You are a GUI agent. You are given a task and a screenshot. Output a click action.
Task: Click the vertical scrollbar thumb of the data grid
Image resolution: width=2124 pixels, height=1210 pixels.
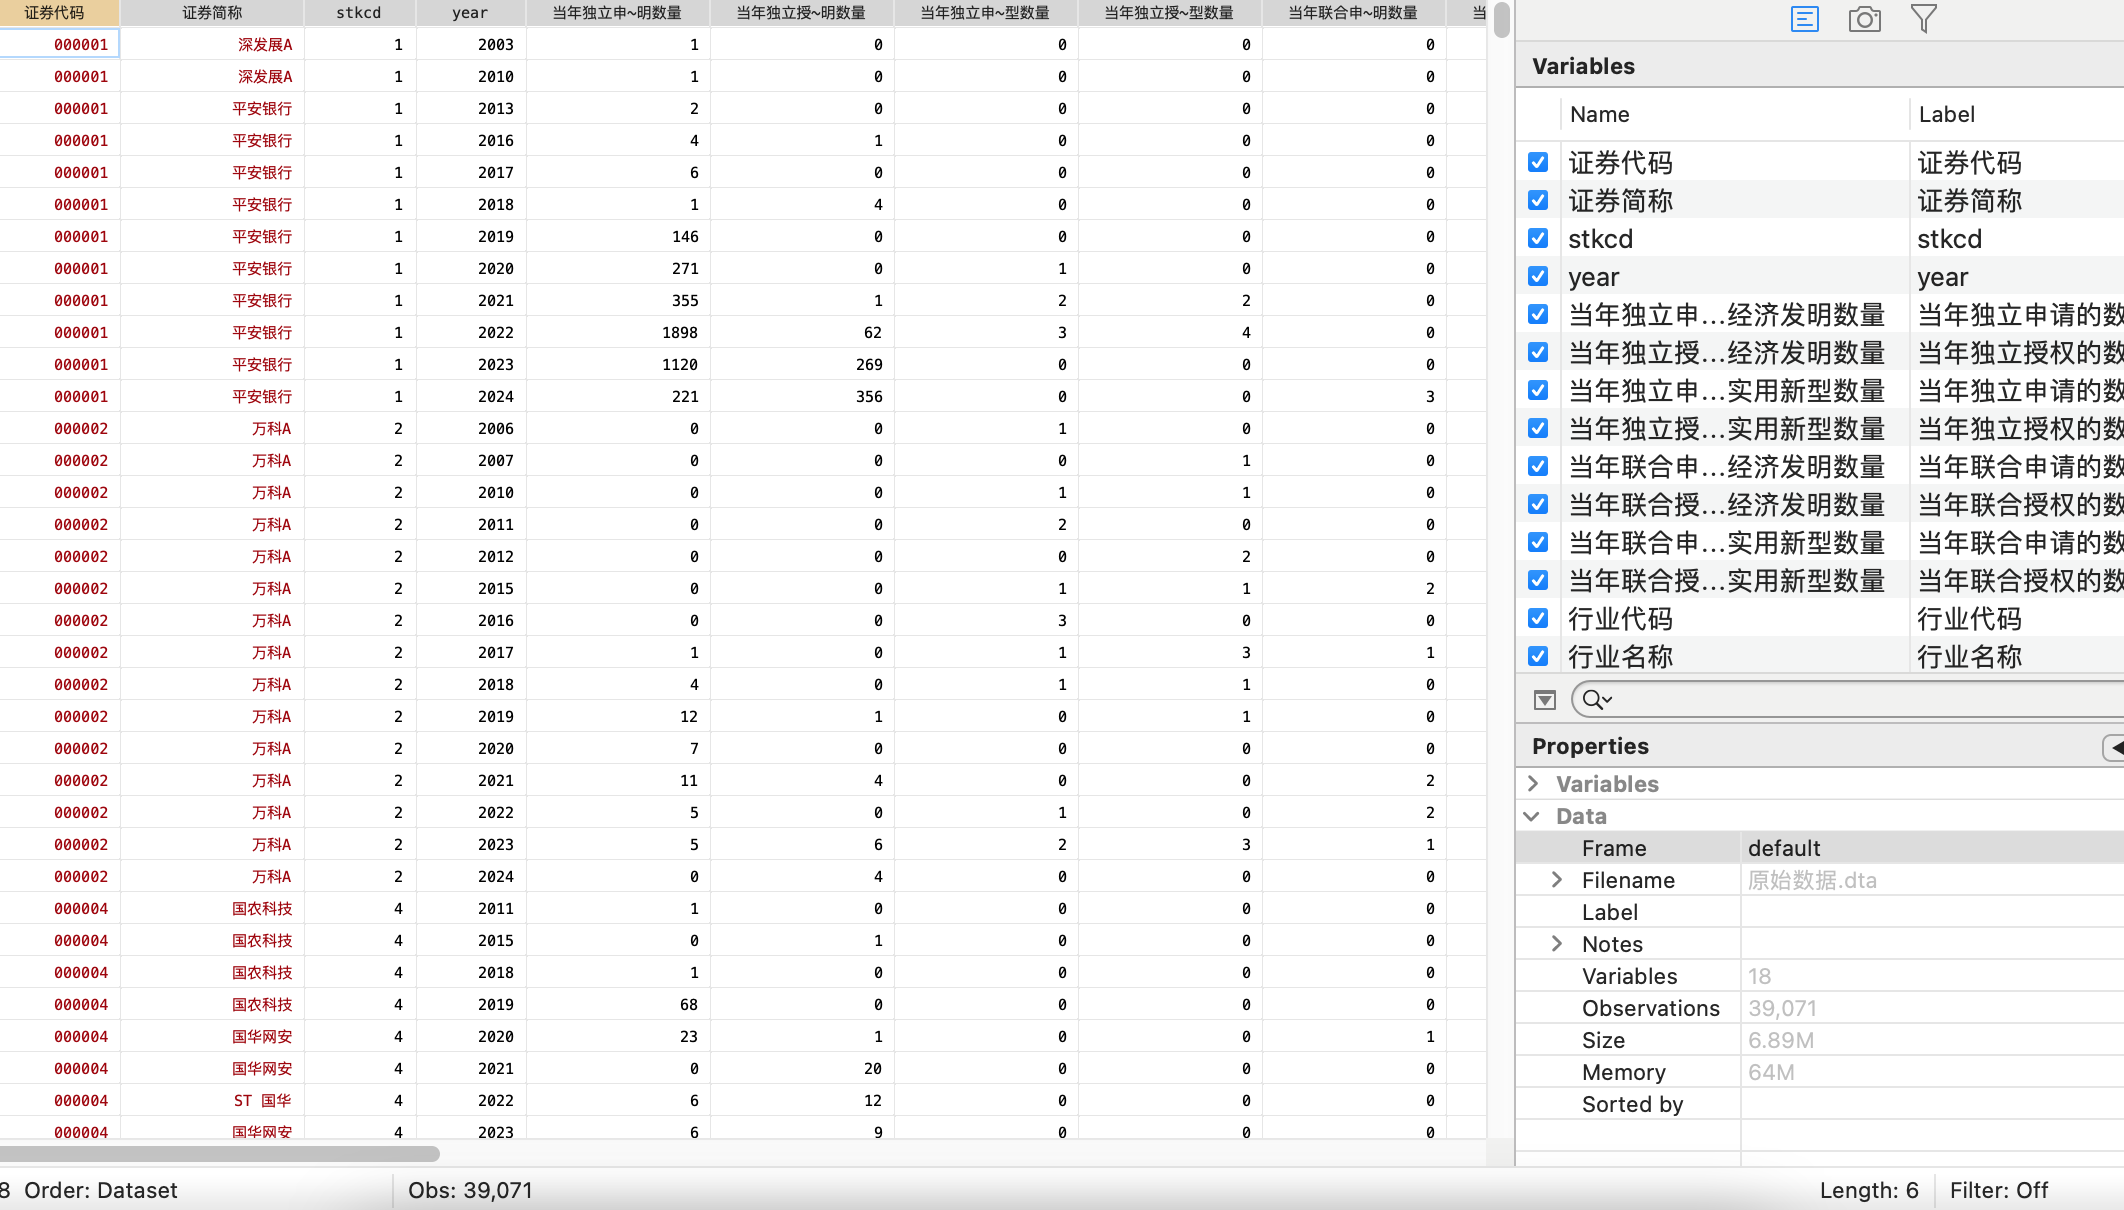click(1501, 20)
